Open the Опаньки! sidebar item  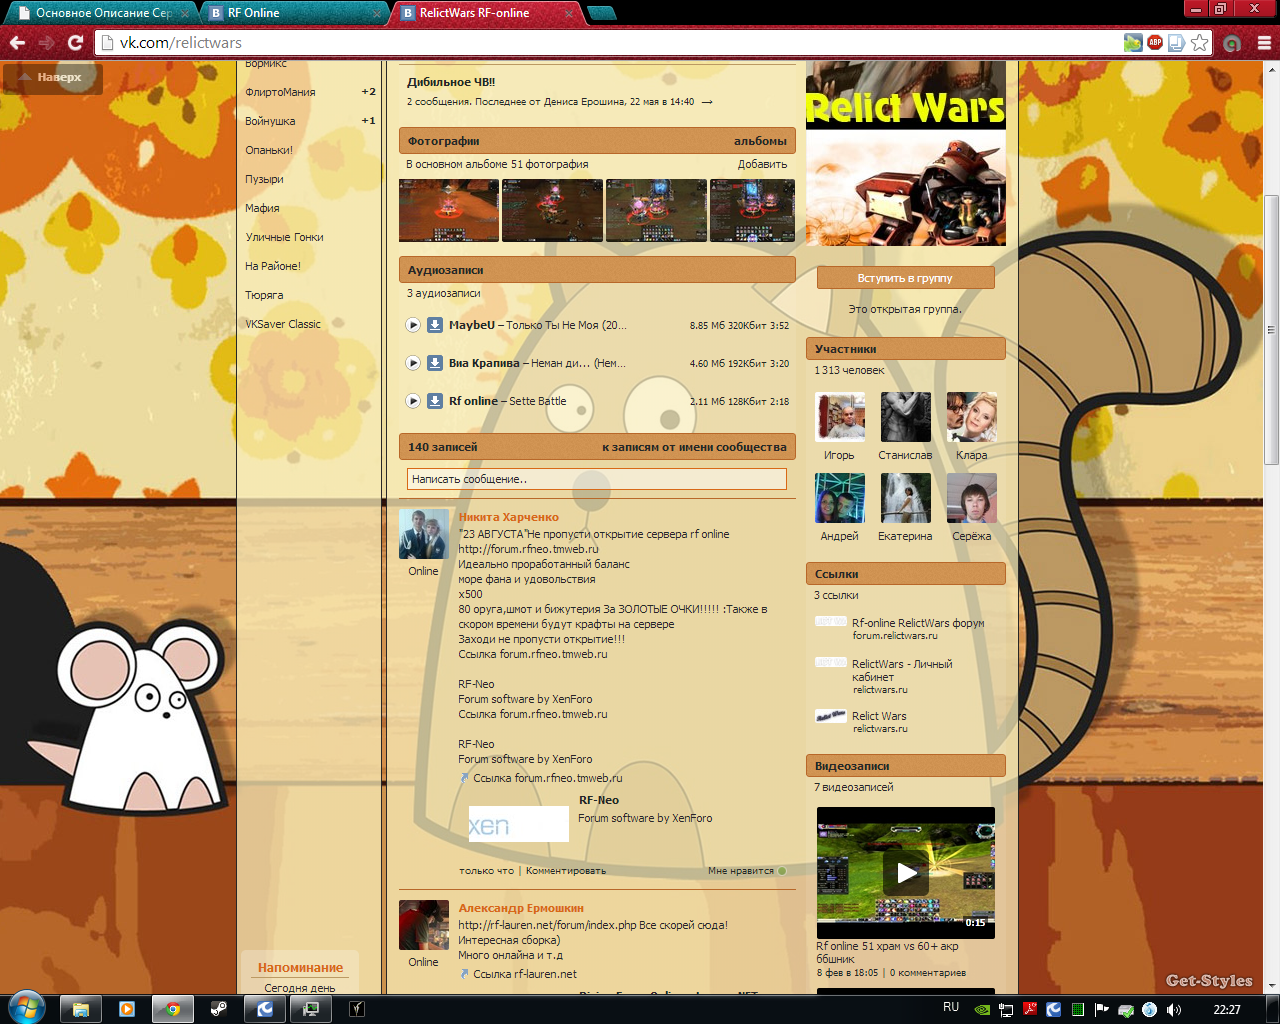[269, 150]
